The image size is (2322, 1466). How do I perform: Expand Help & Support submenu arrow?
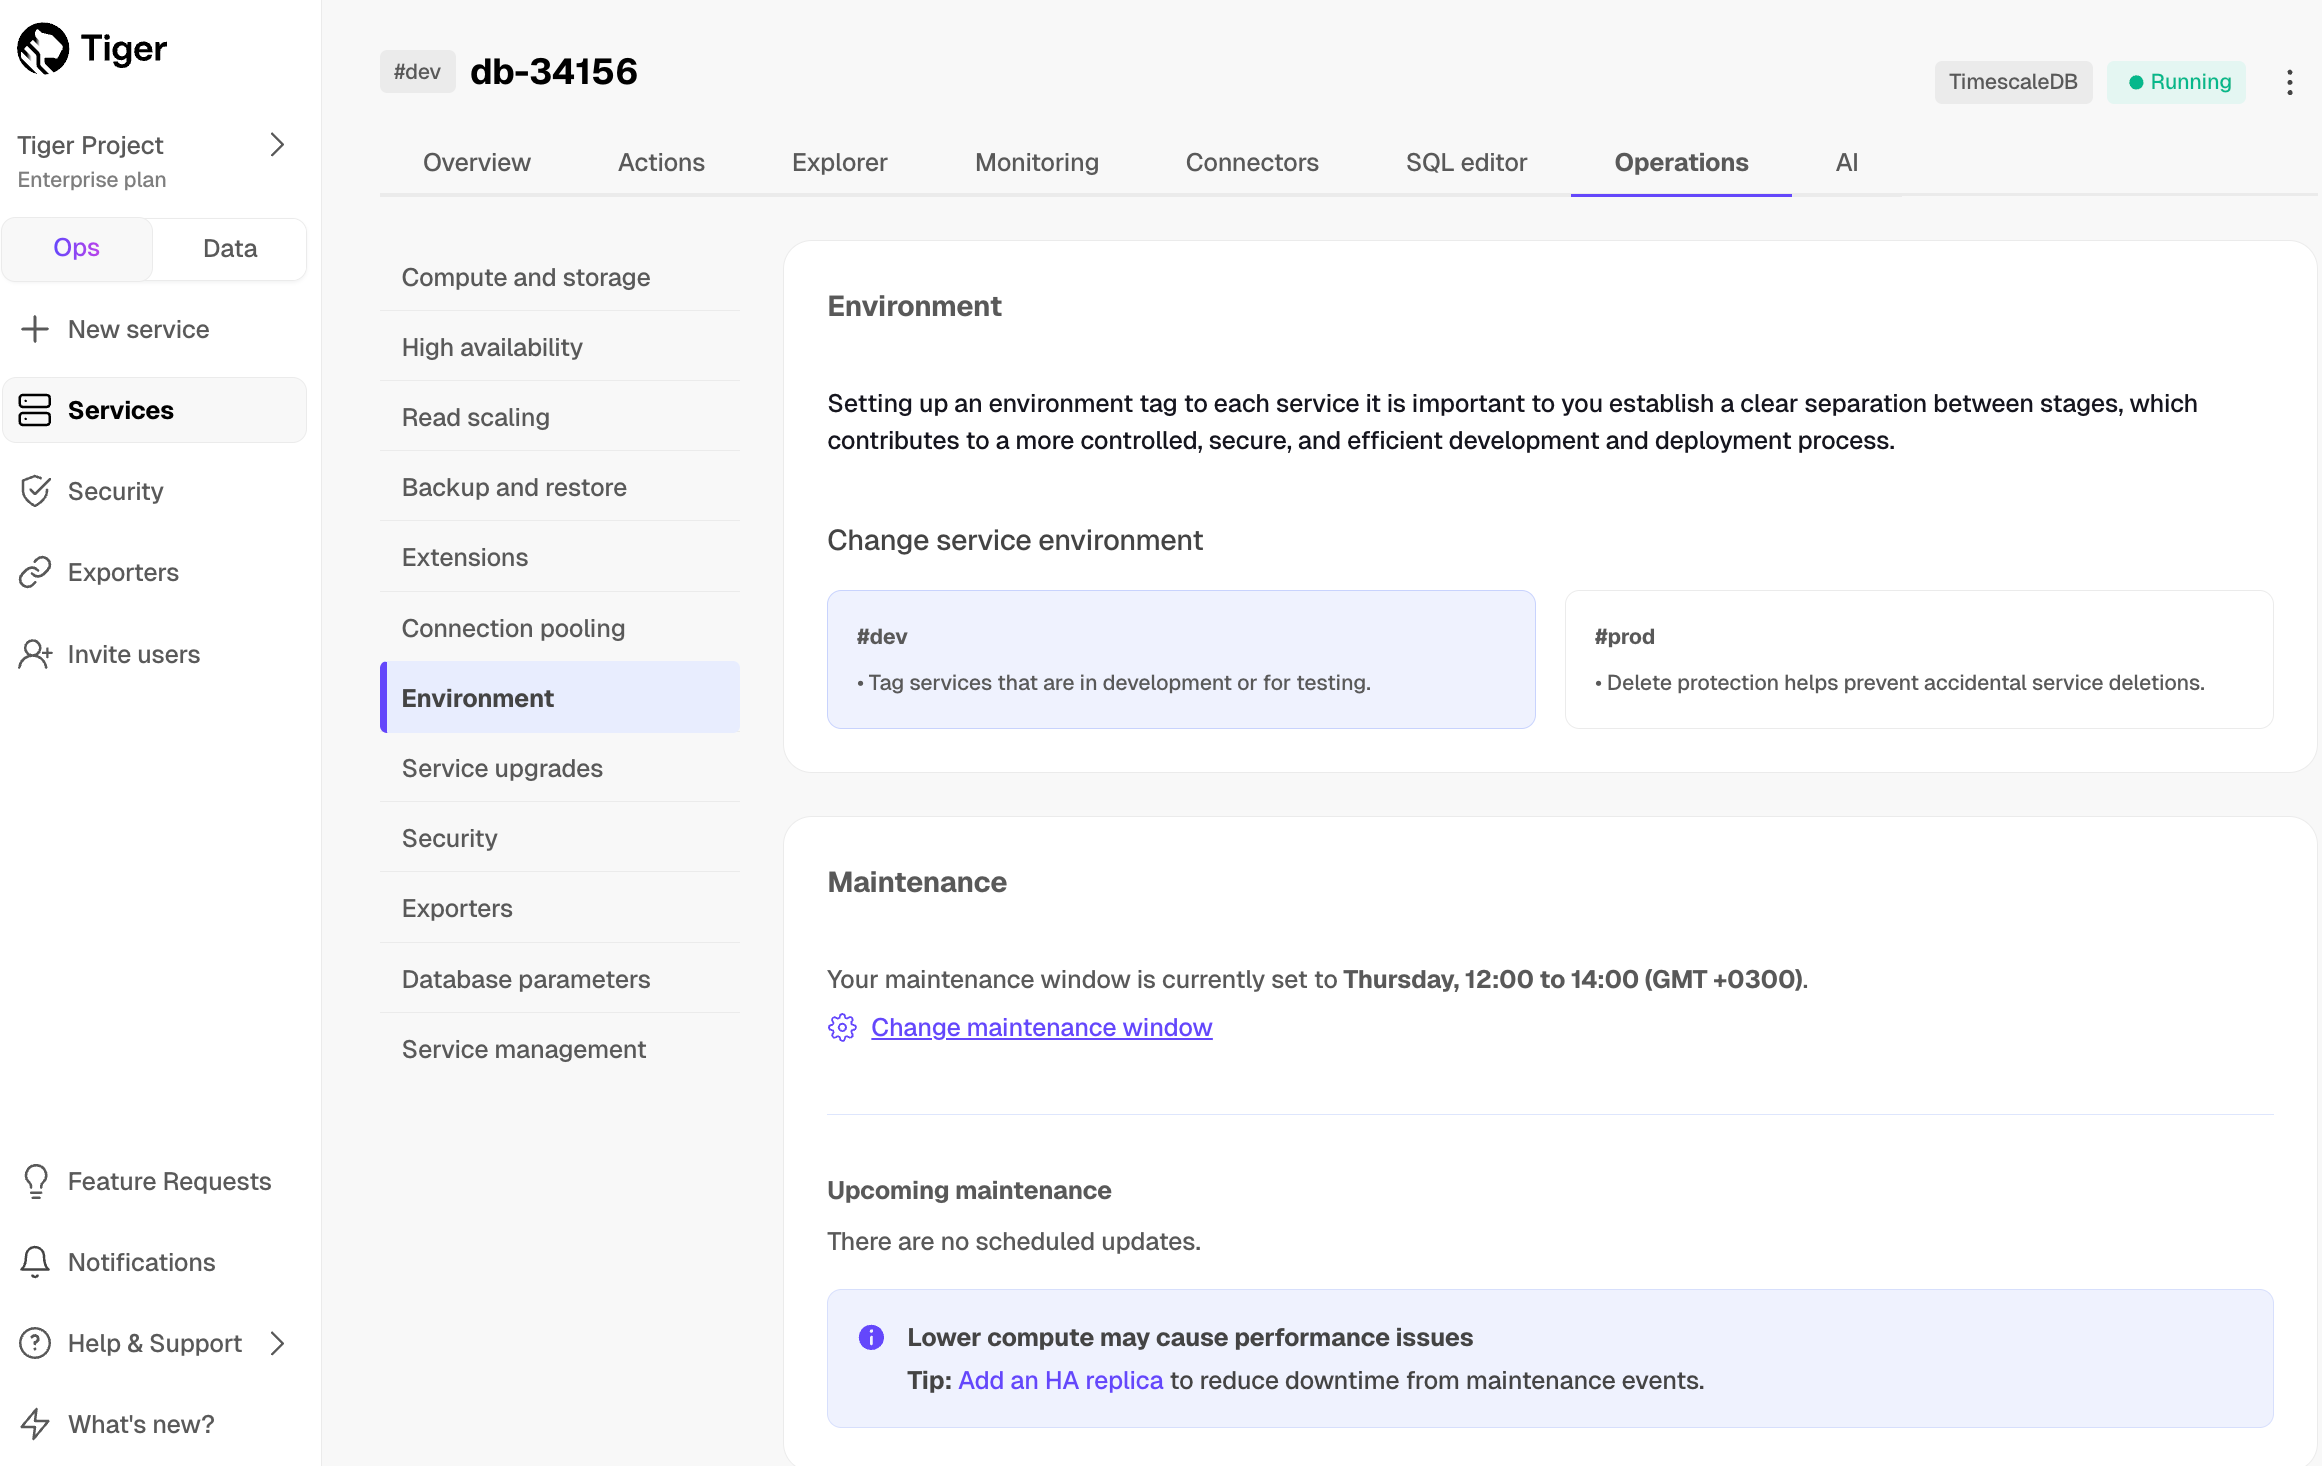(x=277, y=1343)
